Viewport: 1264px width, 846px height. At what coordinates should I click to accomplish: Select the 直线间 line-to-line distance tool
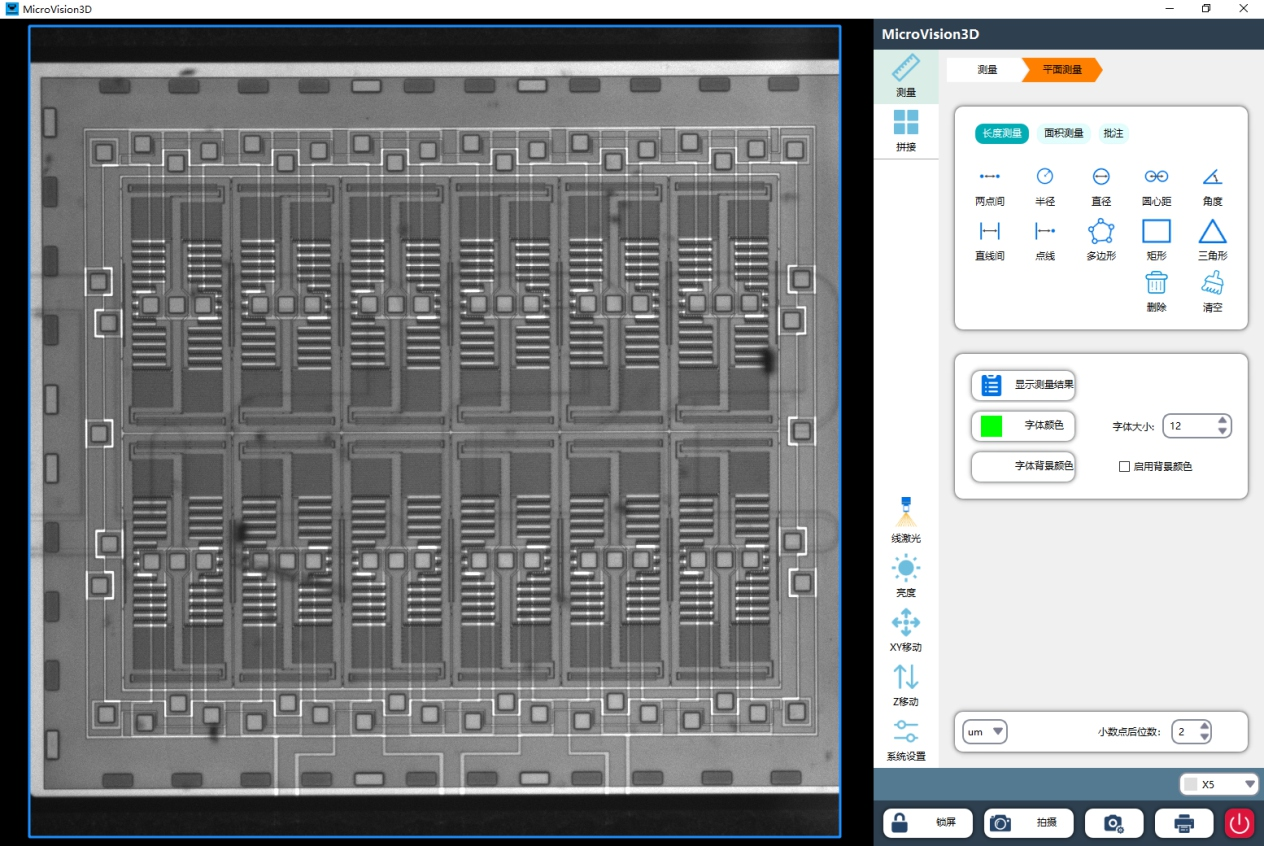tap(990, 241)
